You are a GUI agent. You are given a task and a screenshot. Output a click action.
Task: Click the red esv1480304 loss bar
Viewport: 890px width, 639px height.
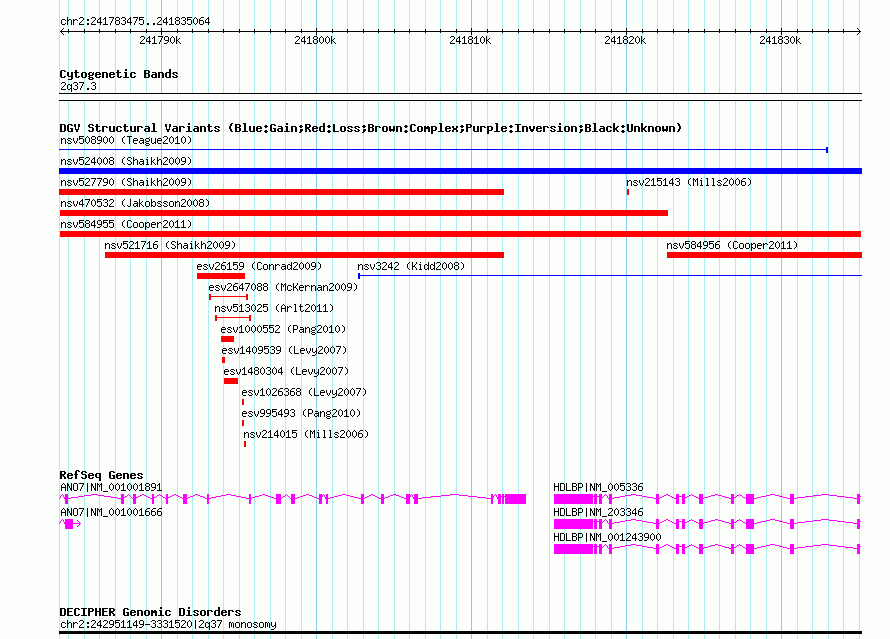[230, 381]
